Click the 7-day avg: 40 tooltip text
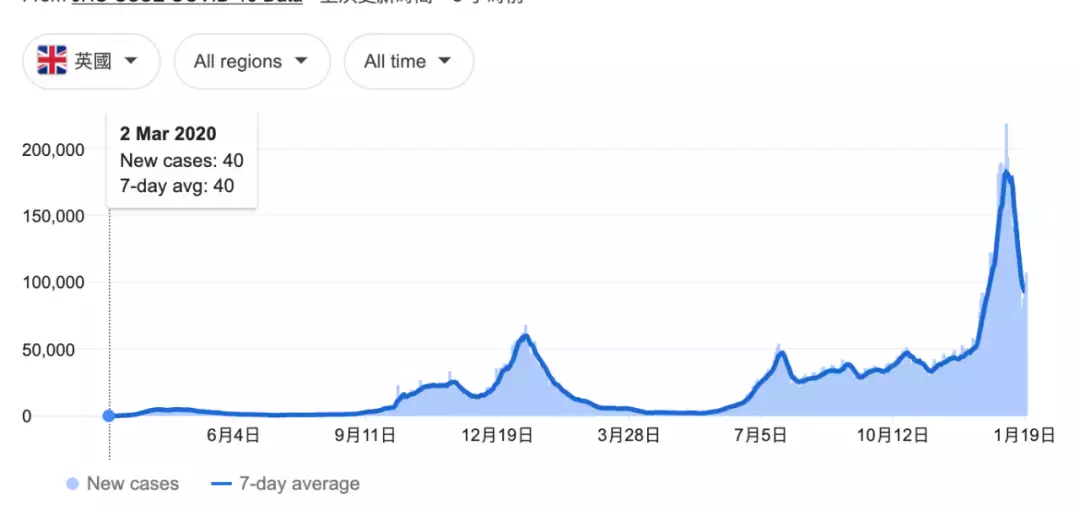The image size is (1080, 510). [176, 185]
